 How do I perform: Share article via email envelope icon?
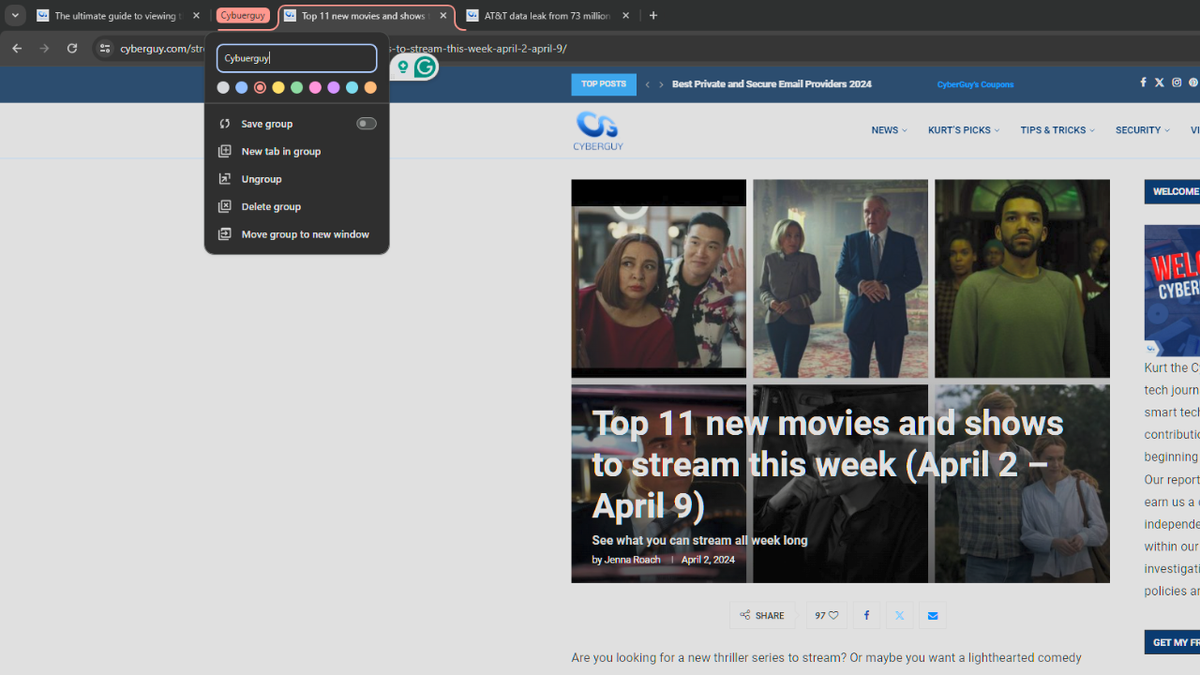coord(932,615)
